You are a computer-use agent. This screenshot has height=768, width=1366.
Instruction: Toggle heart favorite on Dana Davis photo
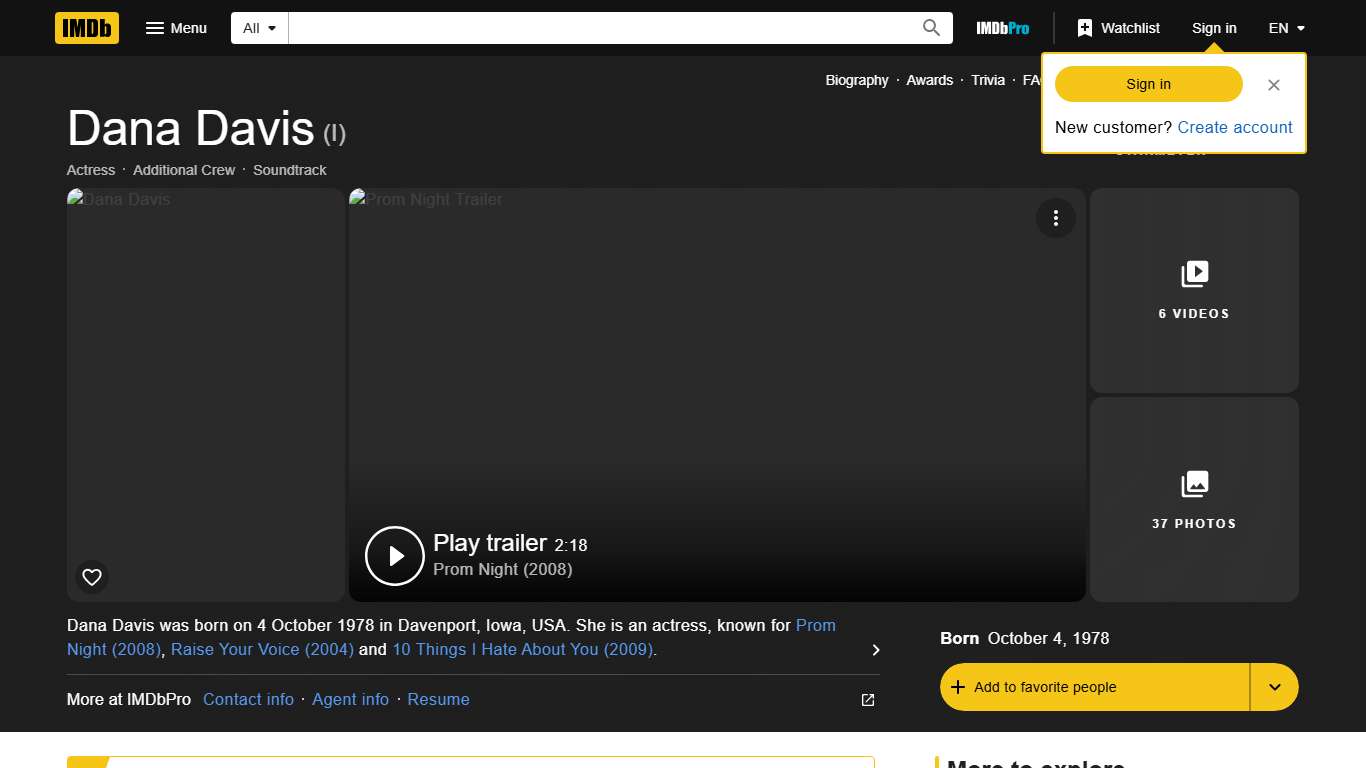click(x=92, y=577)
